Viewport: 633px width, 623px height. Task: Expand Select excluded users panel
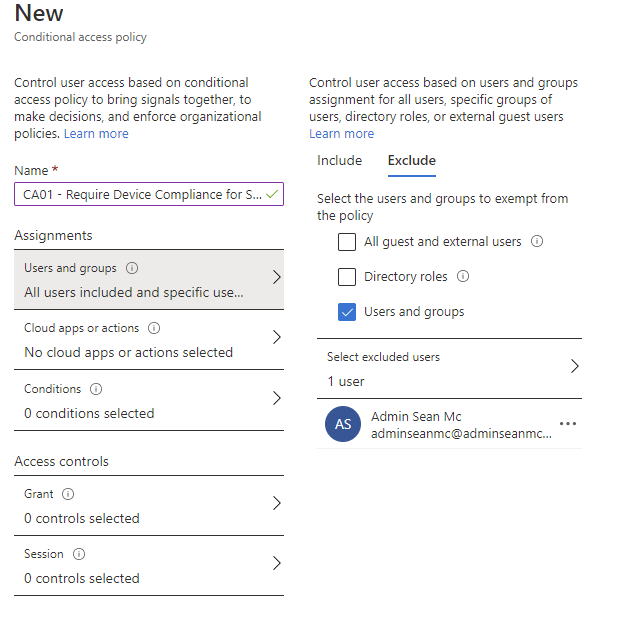574,366
